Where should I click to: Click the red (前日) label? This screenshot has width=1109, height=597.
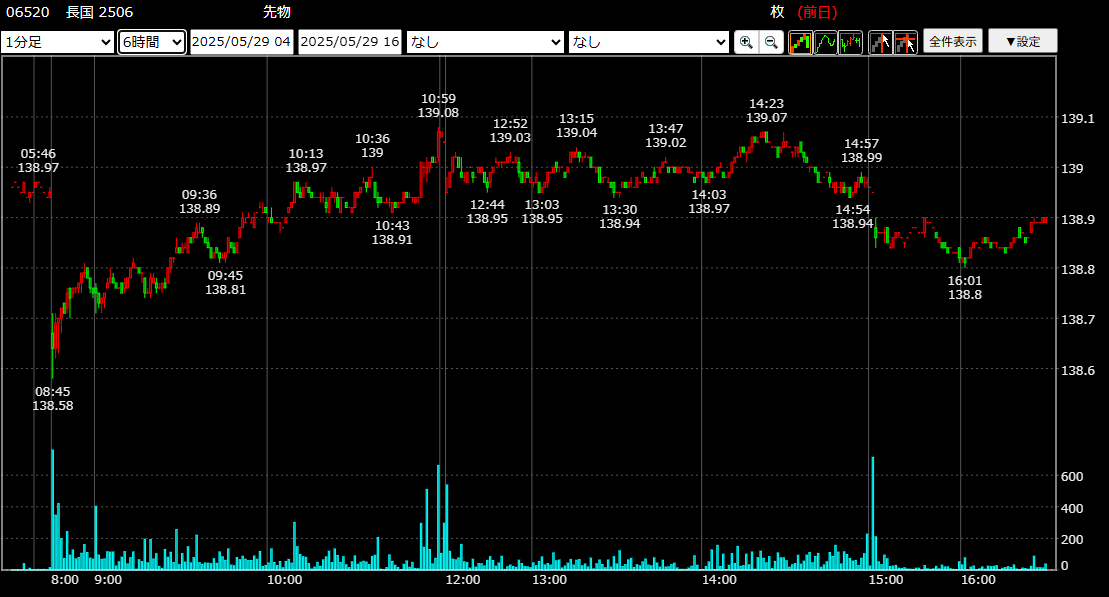817,12
